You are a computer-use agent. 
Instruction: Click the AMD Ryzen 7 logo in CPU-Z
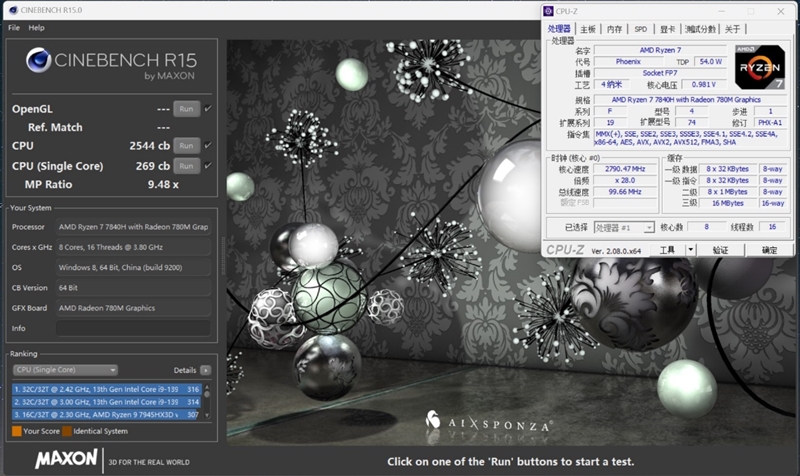point(758,67)
